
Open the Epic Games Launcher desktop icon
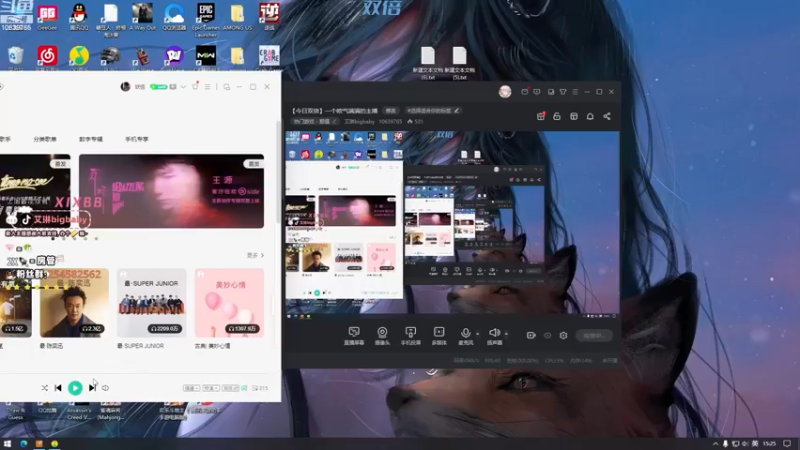pyautogui.click(x=206, y=19)
